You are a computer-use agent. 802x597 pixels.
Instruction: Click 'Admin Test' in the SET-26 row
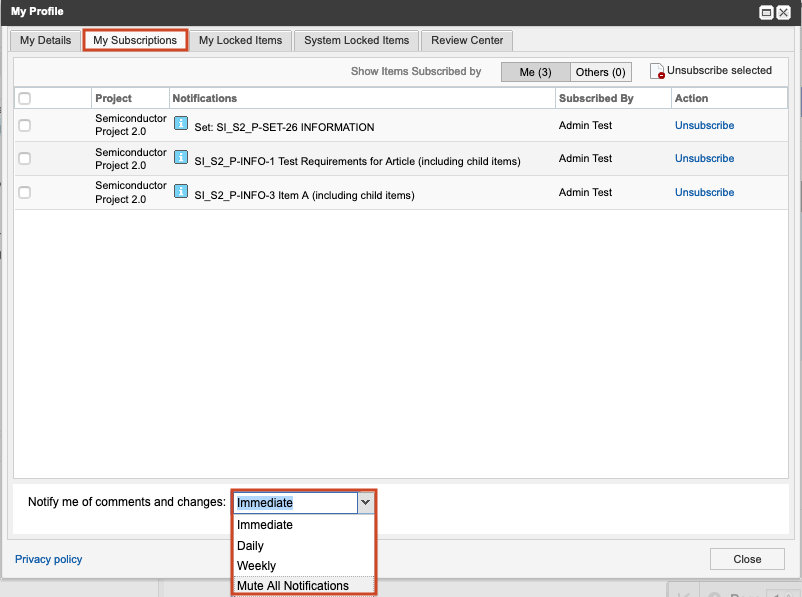coord(585,125)
